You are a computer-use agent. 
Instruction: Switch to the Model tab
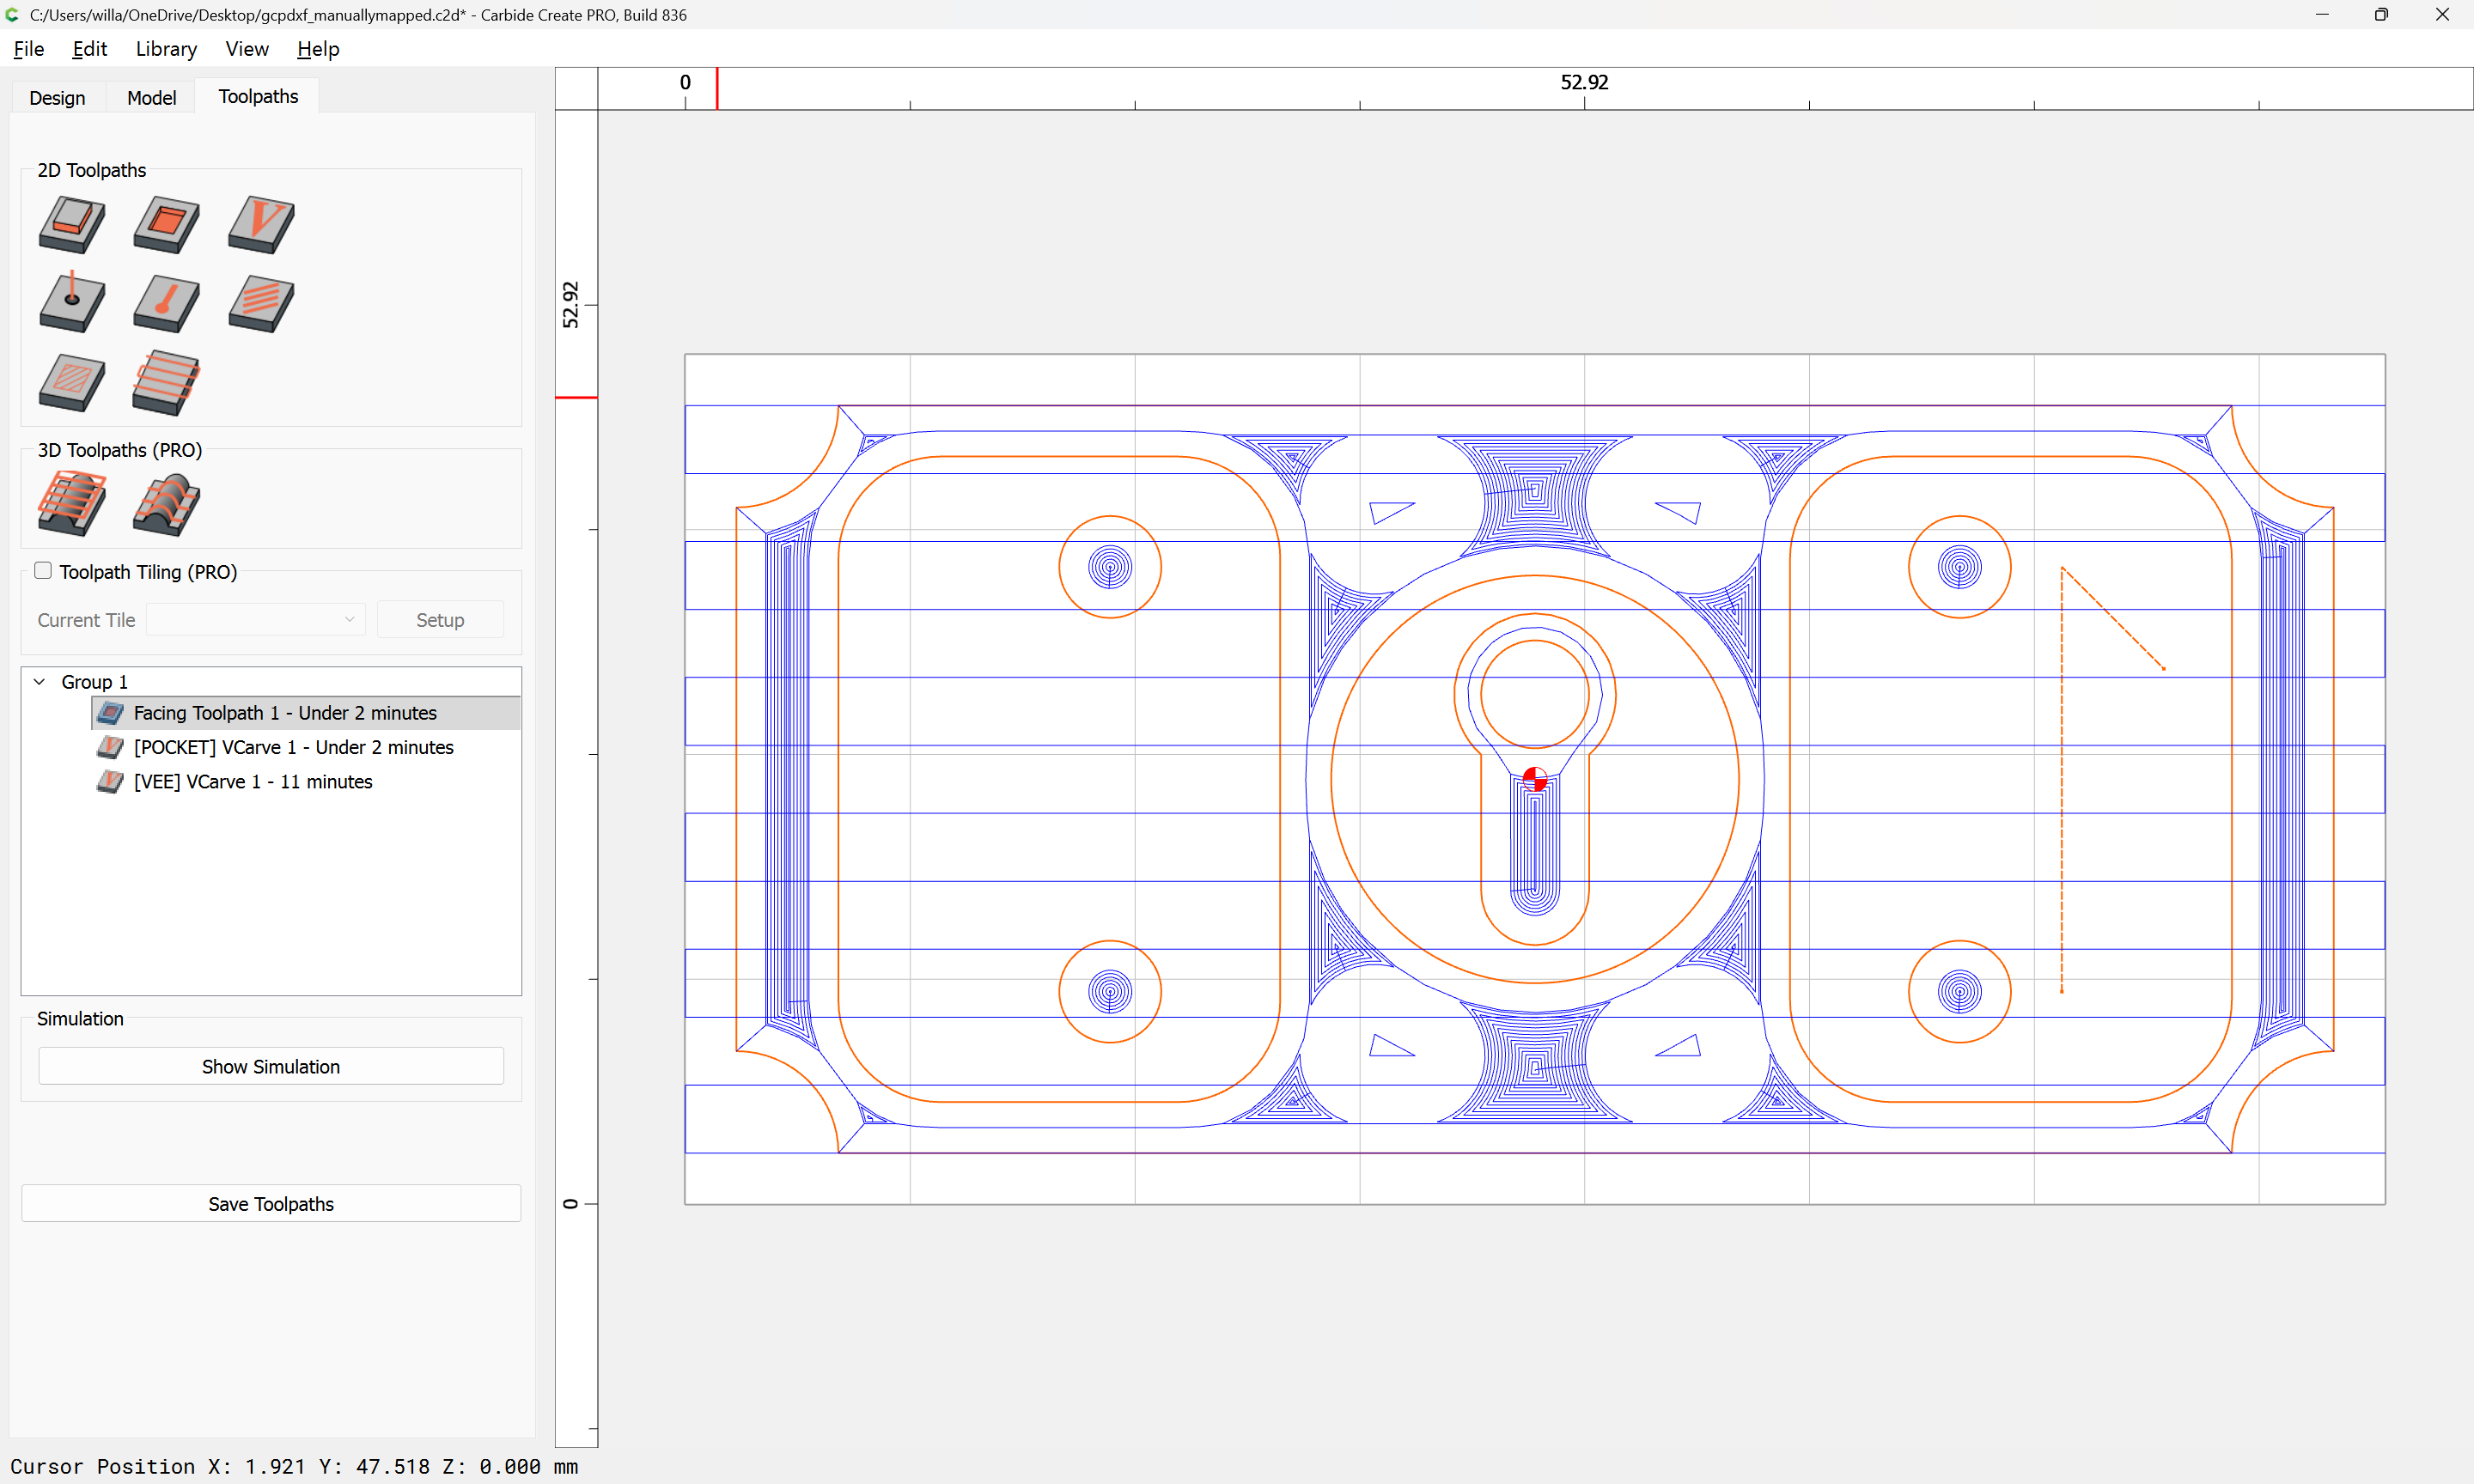click(x=151, y=97)
